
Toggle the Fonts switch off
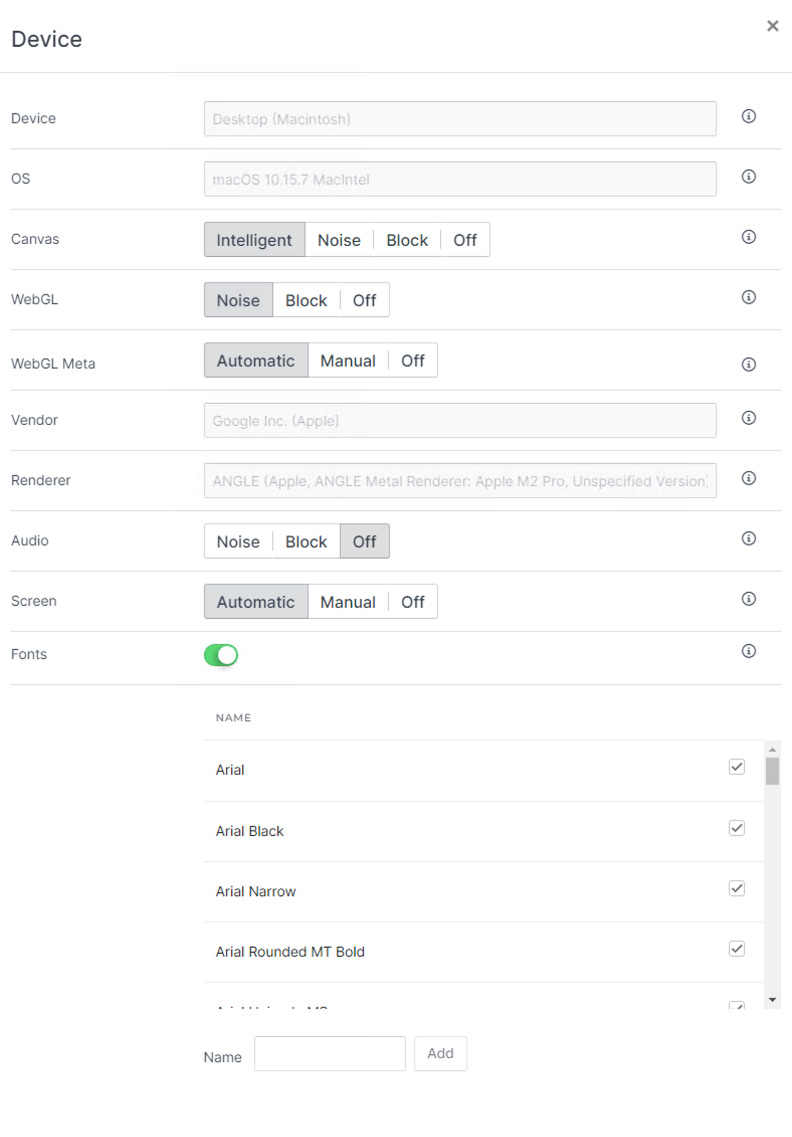click(221, 655)
